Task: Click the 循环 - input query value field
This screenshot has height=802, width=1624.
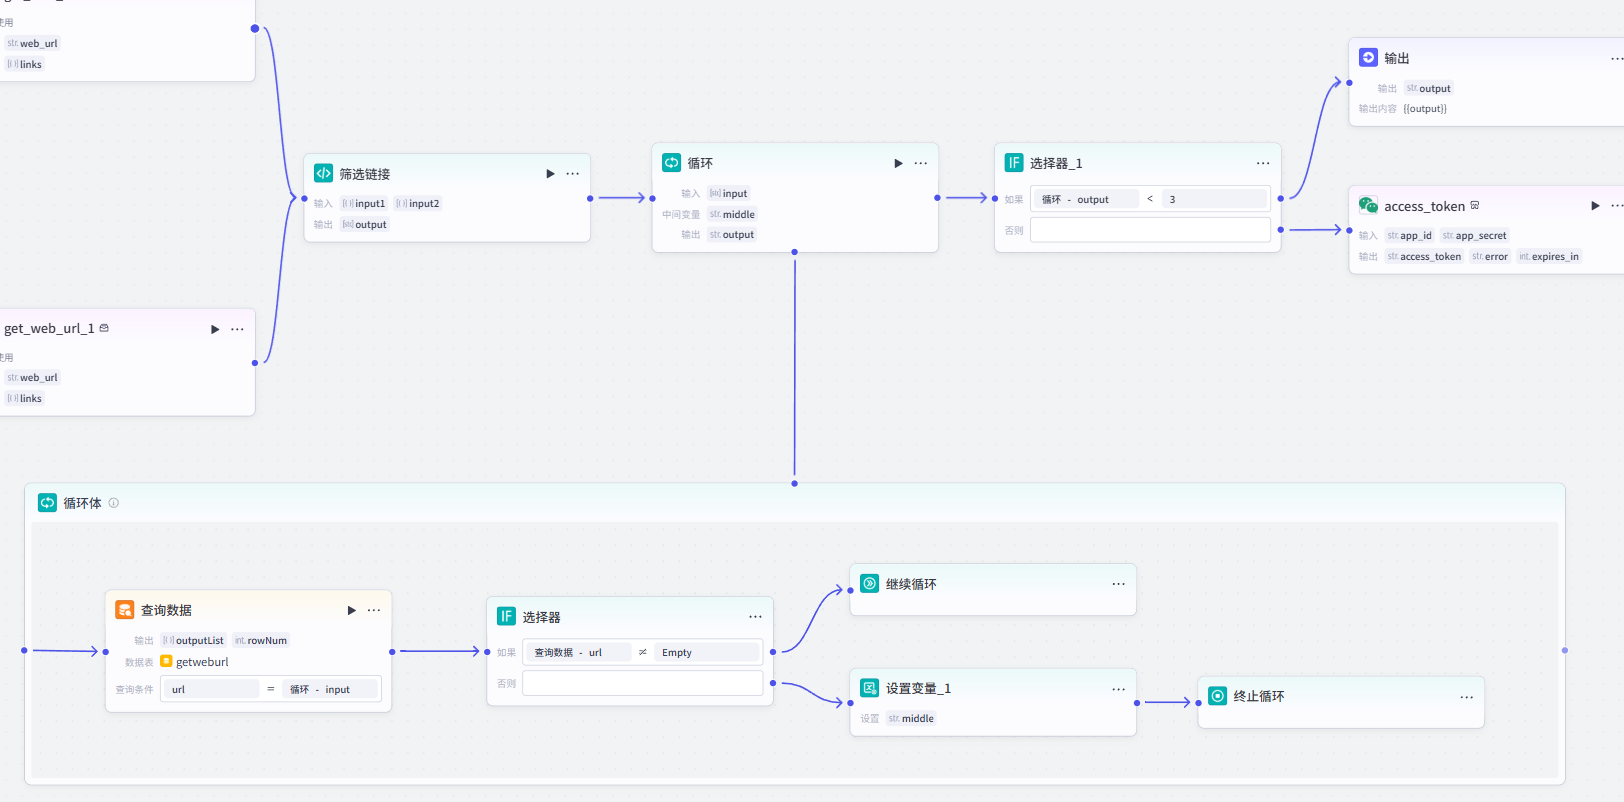Action: click(330, 689)
